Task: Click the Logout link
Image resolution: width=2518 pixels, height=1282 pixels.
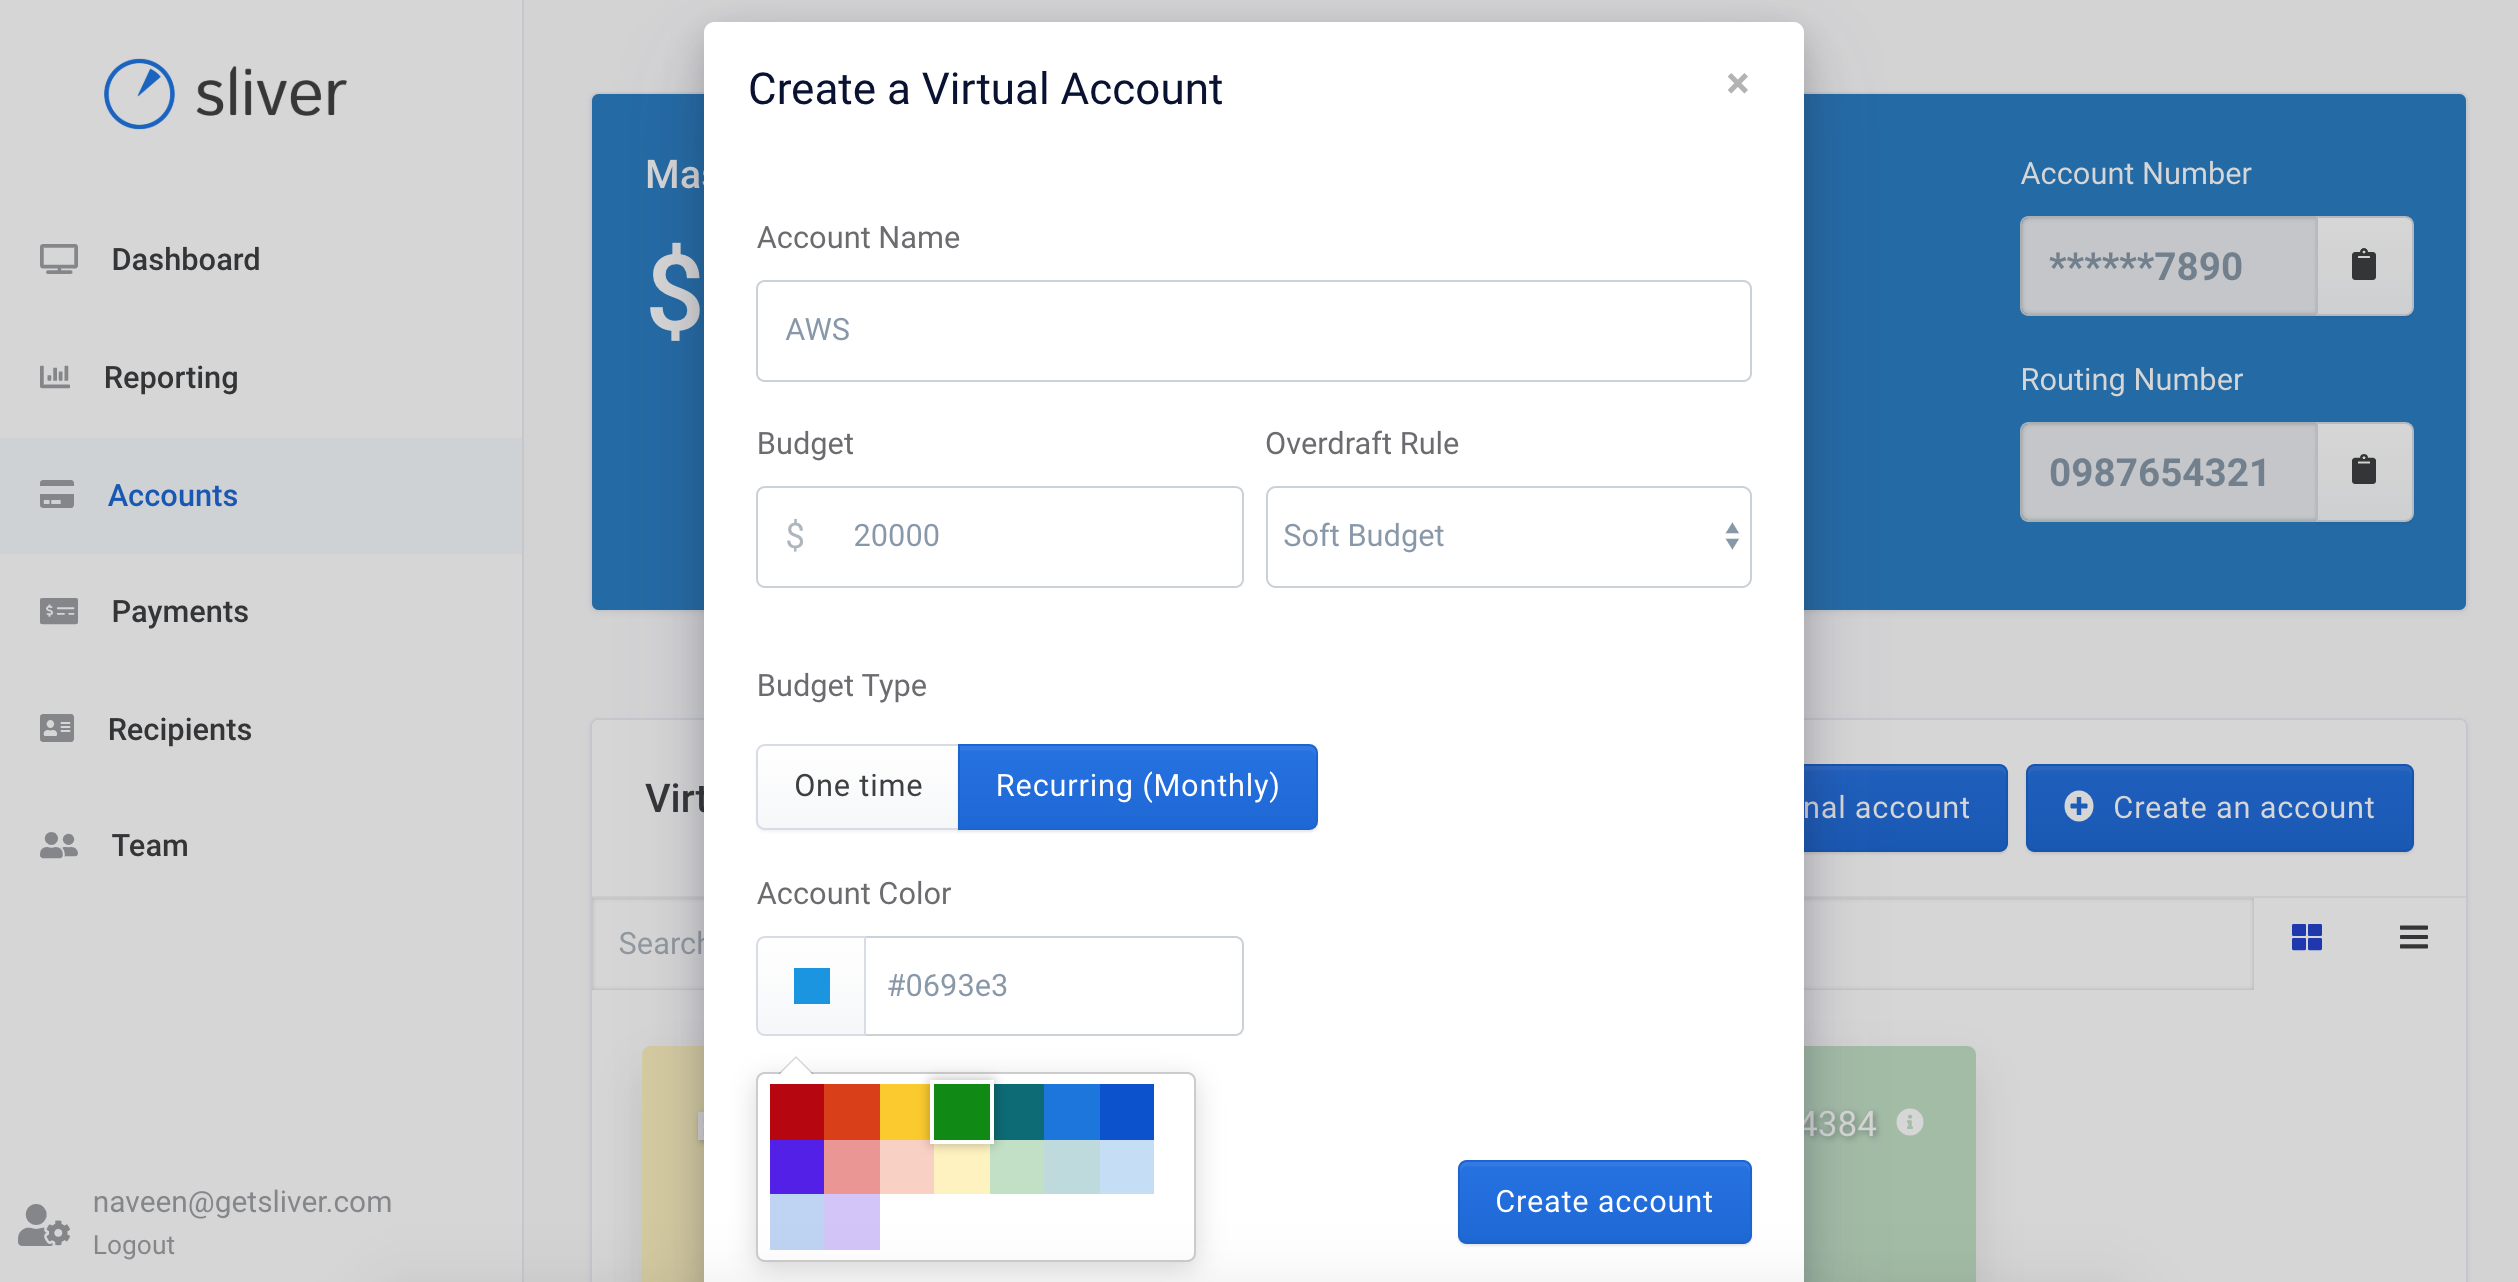Action: click(x=134, y=1246)
